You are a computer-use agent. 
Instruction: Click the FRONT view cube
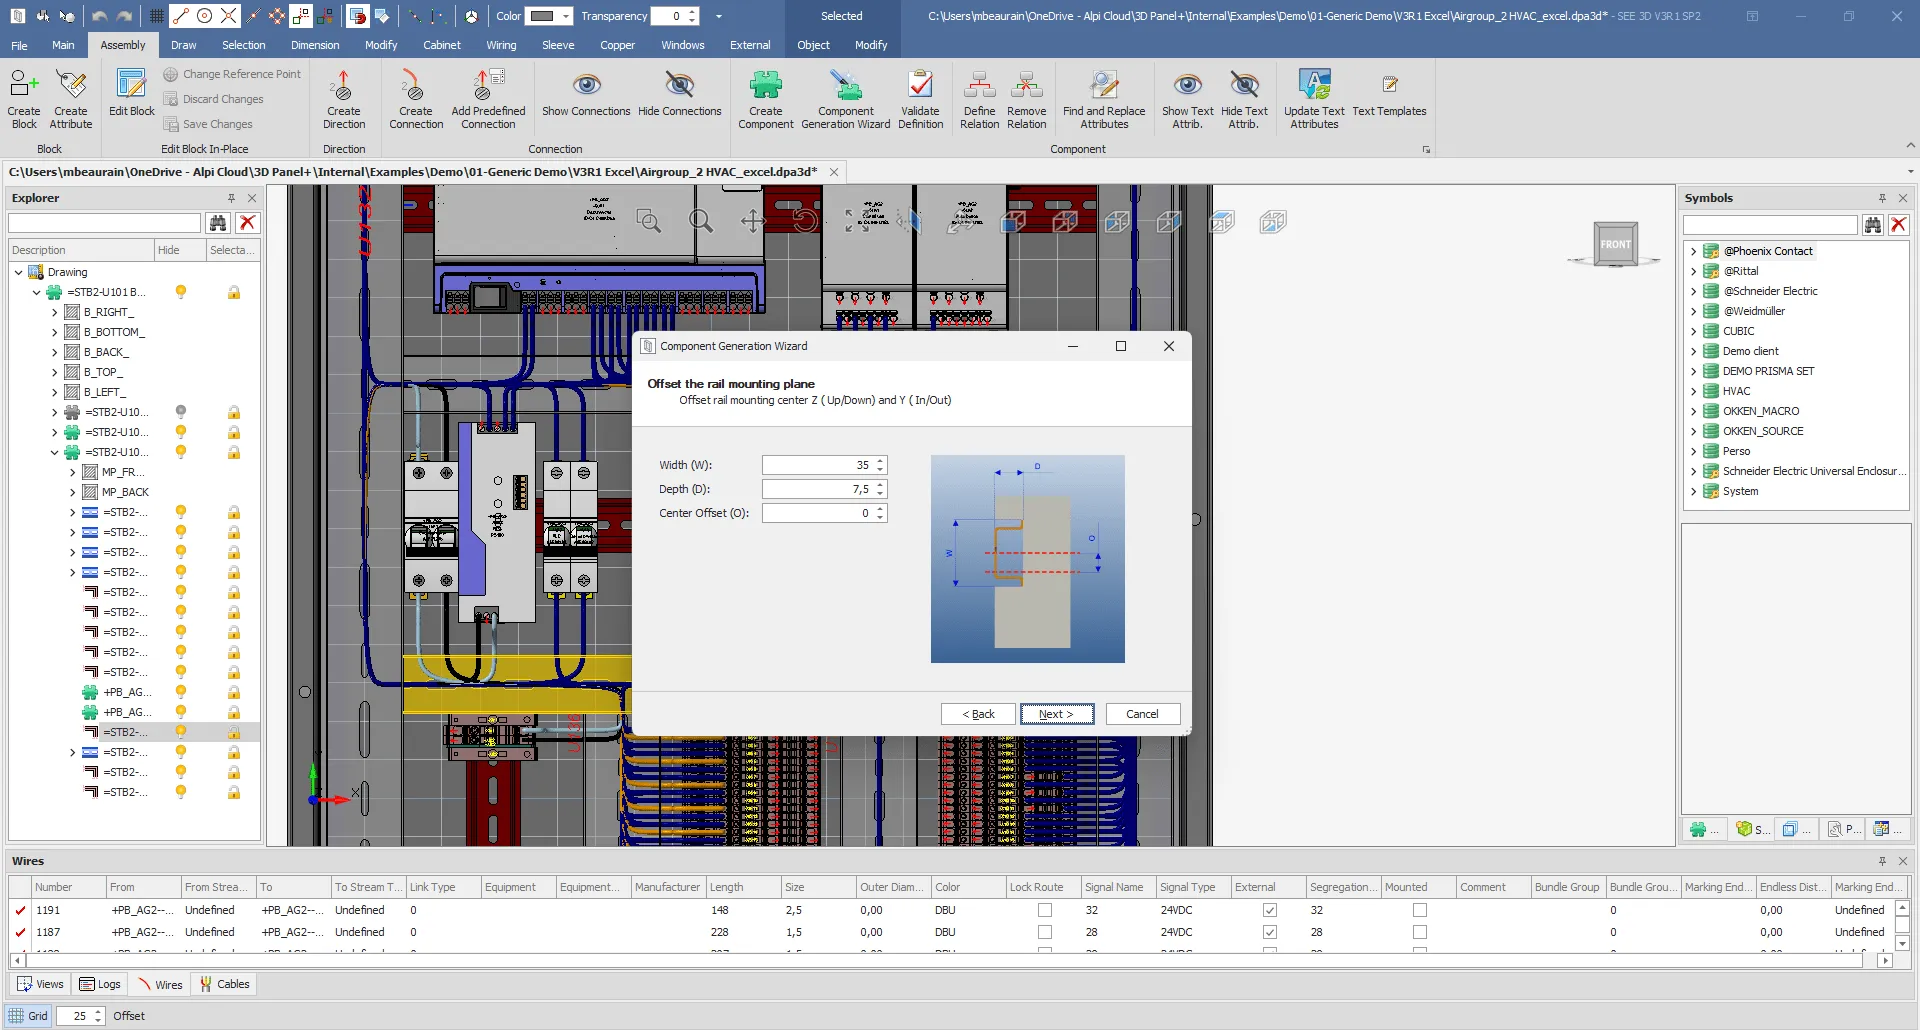(1615, 244)
